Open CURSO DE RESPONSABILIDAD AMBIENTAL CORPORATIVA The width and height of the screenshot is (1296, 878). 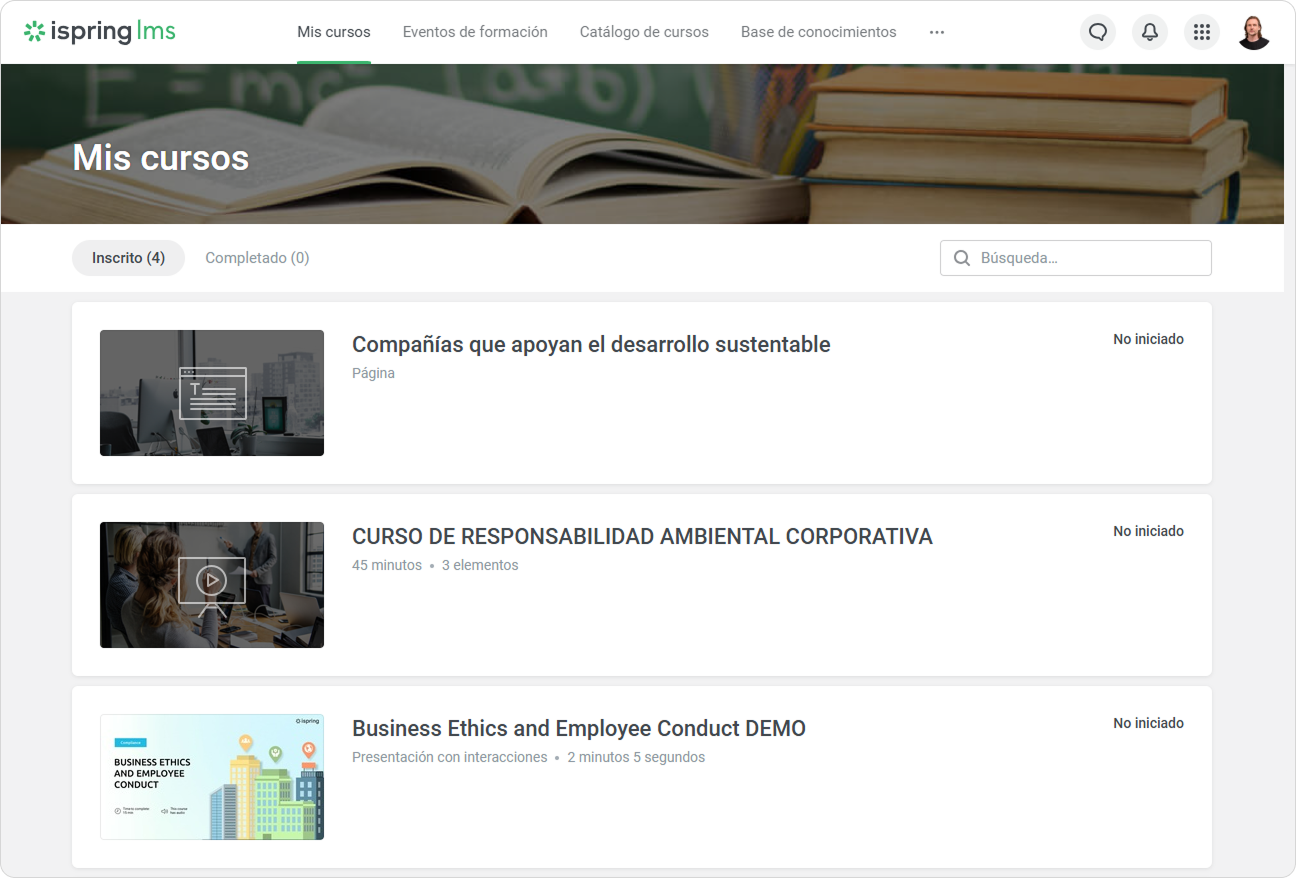(x=642, y=537)
